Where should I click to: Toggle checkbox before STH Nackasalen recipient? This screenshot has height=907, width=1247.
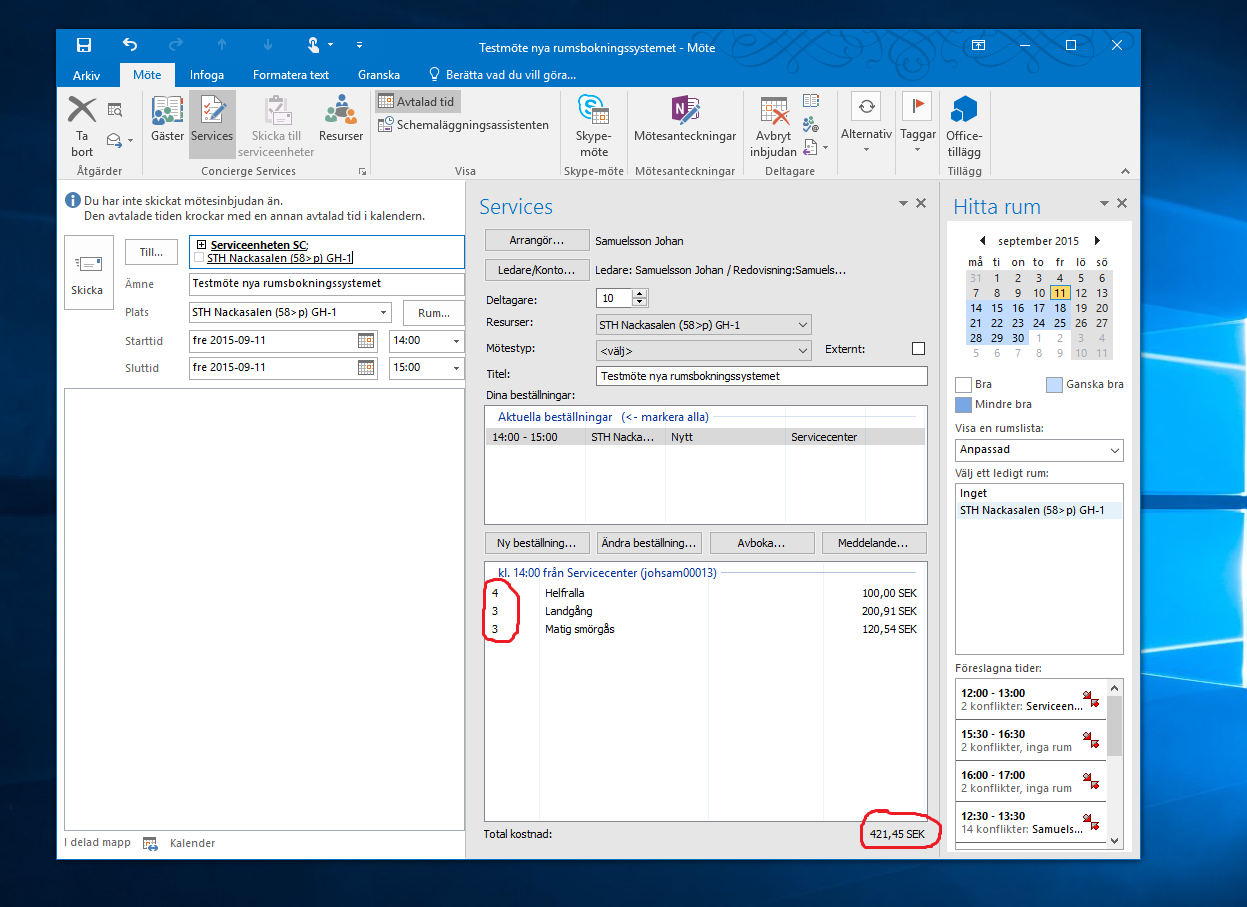(199, 258)
